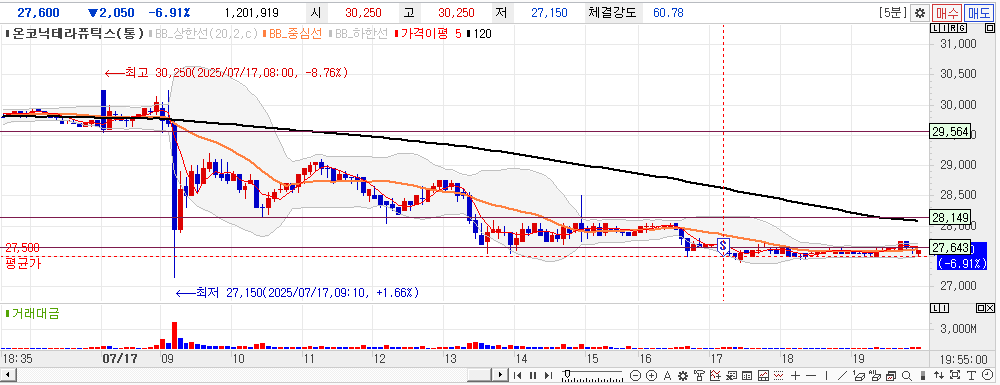Click the 27,643 price line tag
The height and width of the screenshot is (385, 1000).
[x=950, y=247]
